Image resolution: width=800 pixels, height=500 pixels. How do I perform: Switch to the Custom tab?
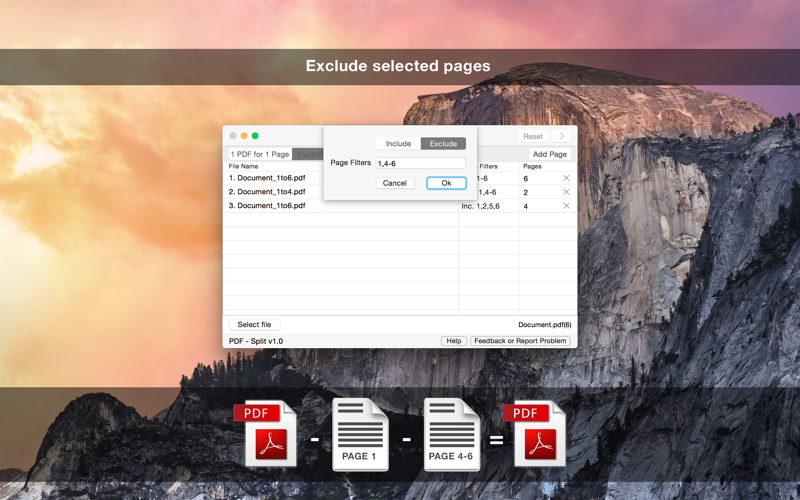pos(308,154)
